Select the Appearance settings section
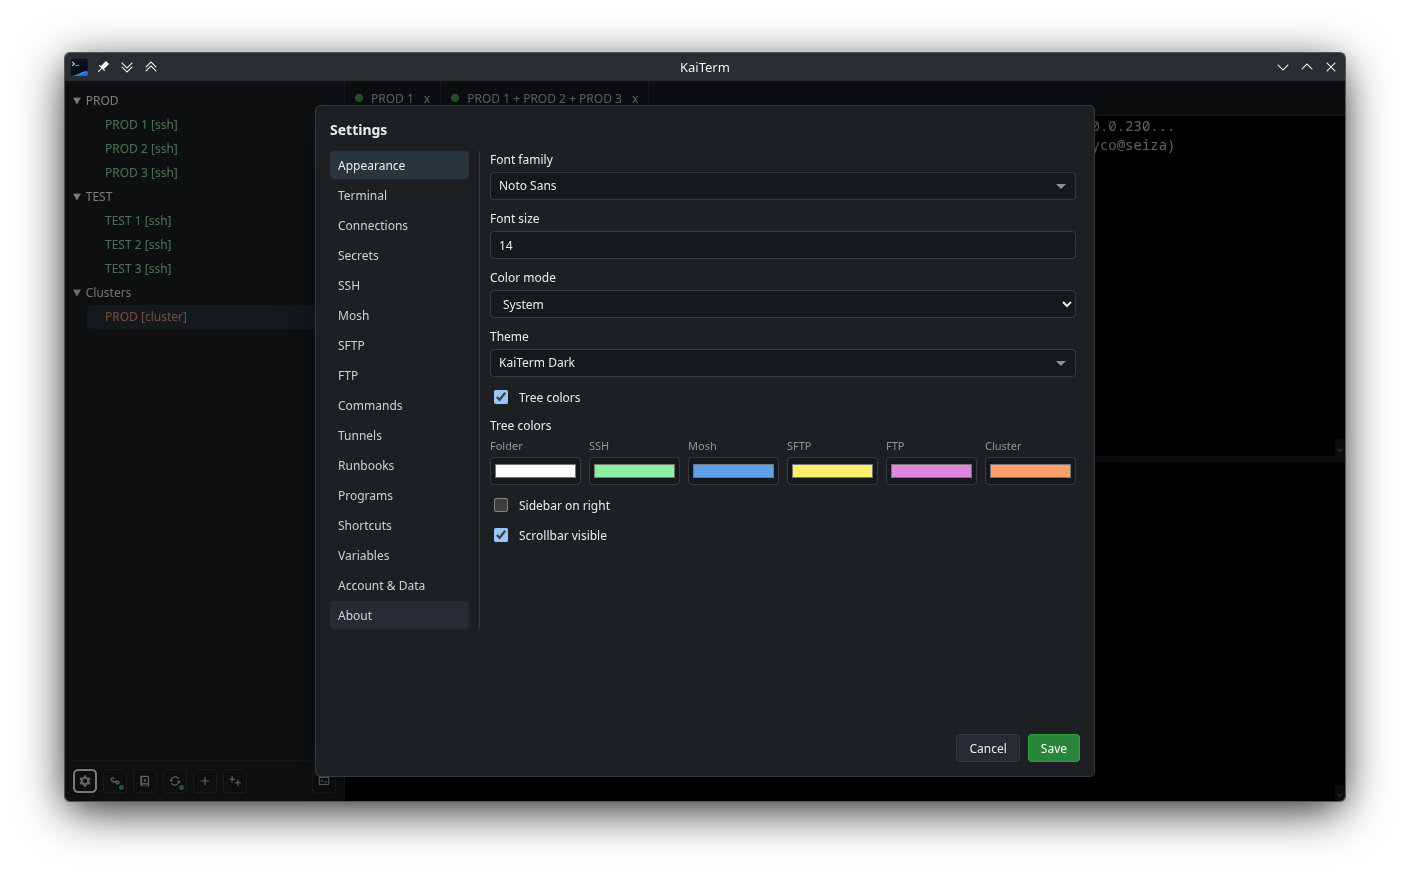The image size is (1410, 878). pyautogui.click(x=399, y=165)
